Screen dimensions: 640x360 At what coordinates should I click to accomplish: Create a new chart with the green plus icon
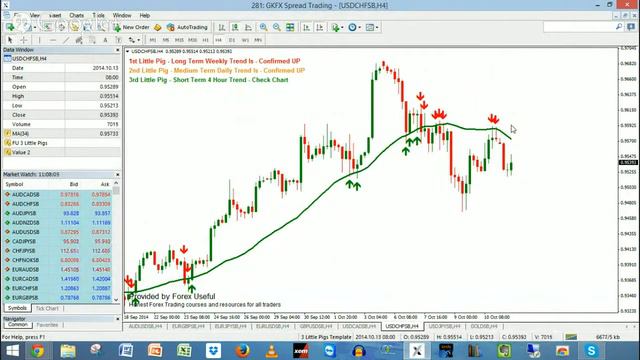pyautogui.click(x=10, y=27)
